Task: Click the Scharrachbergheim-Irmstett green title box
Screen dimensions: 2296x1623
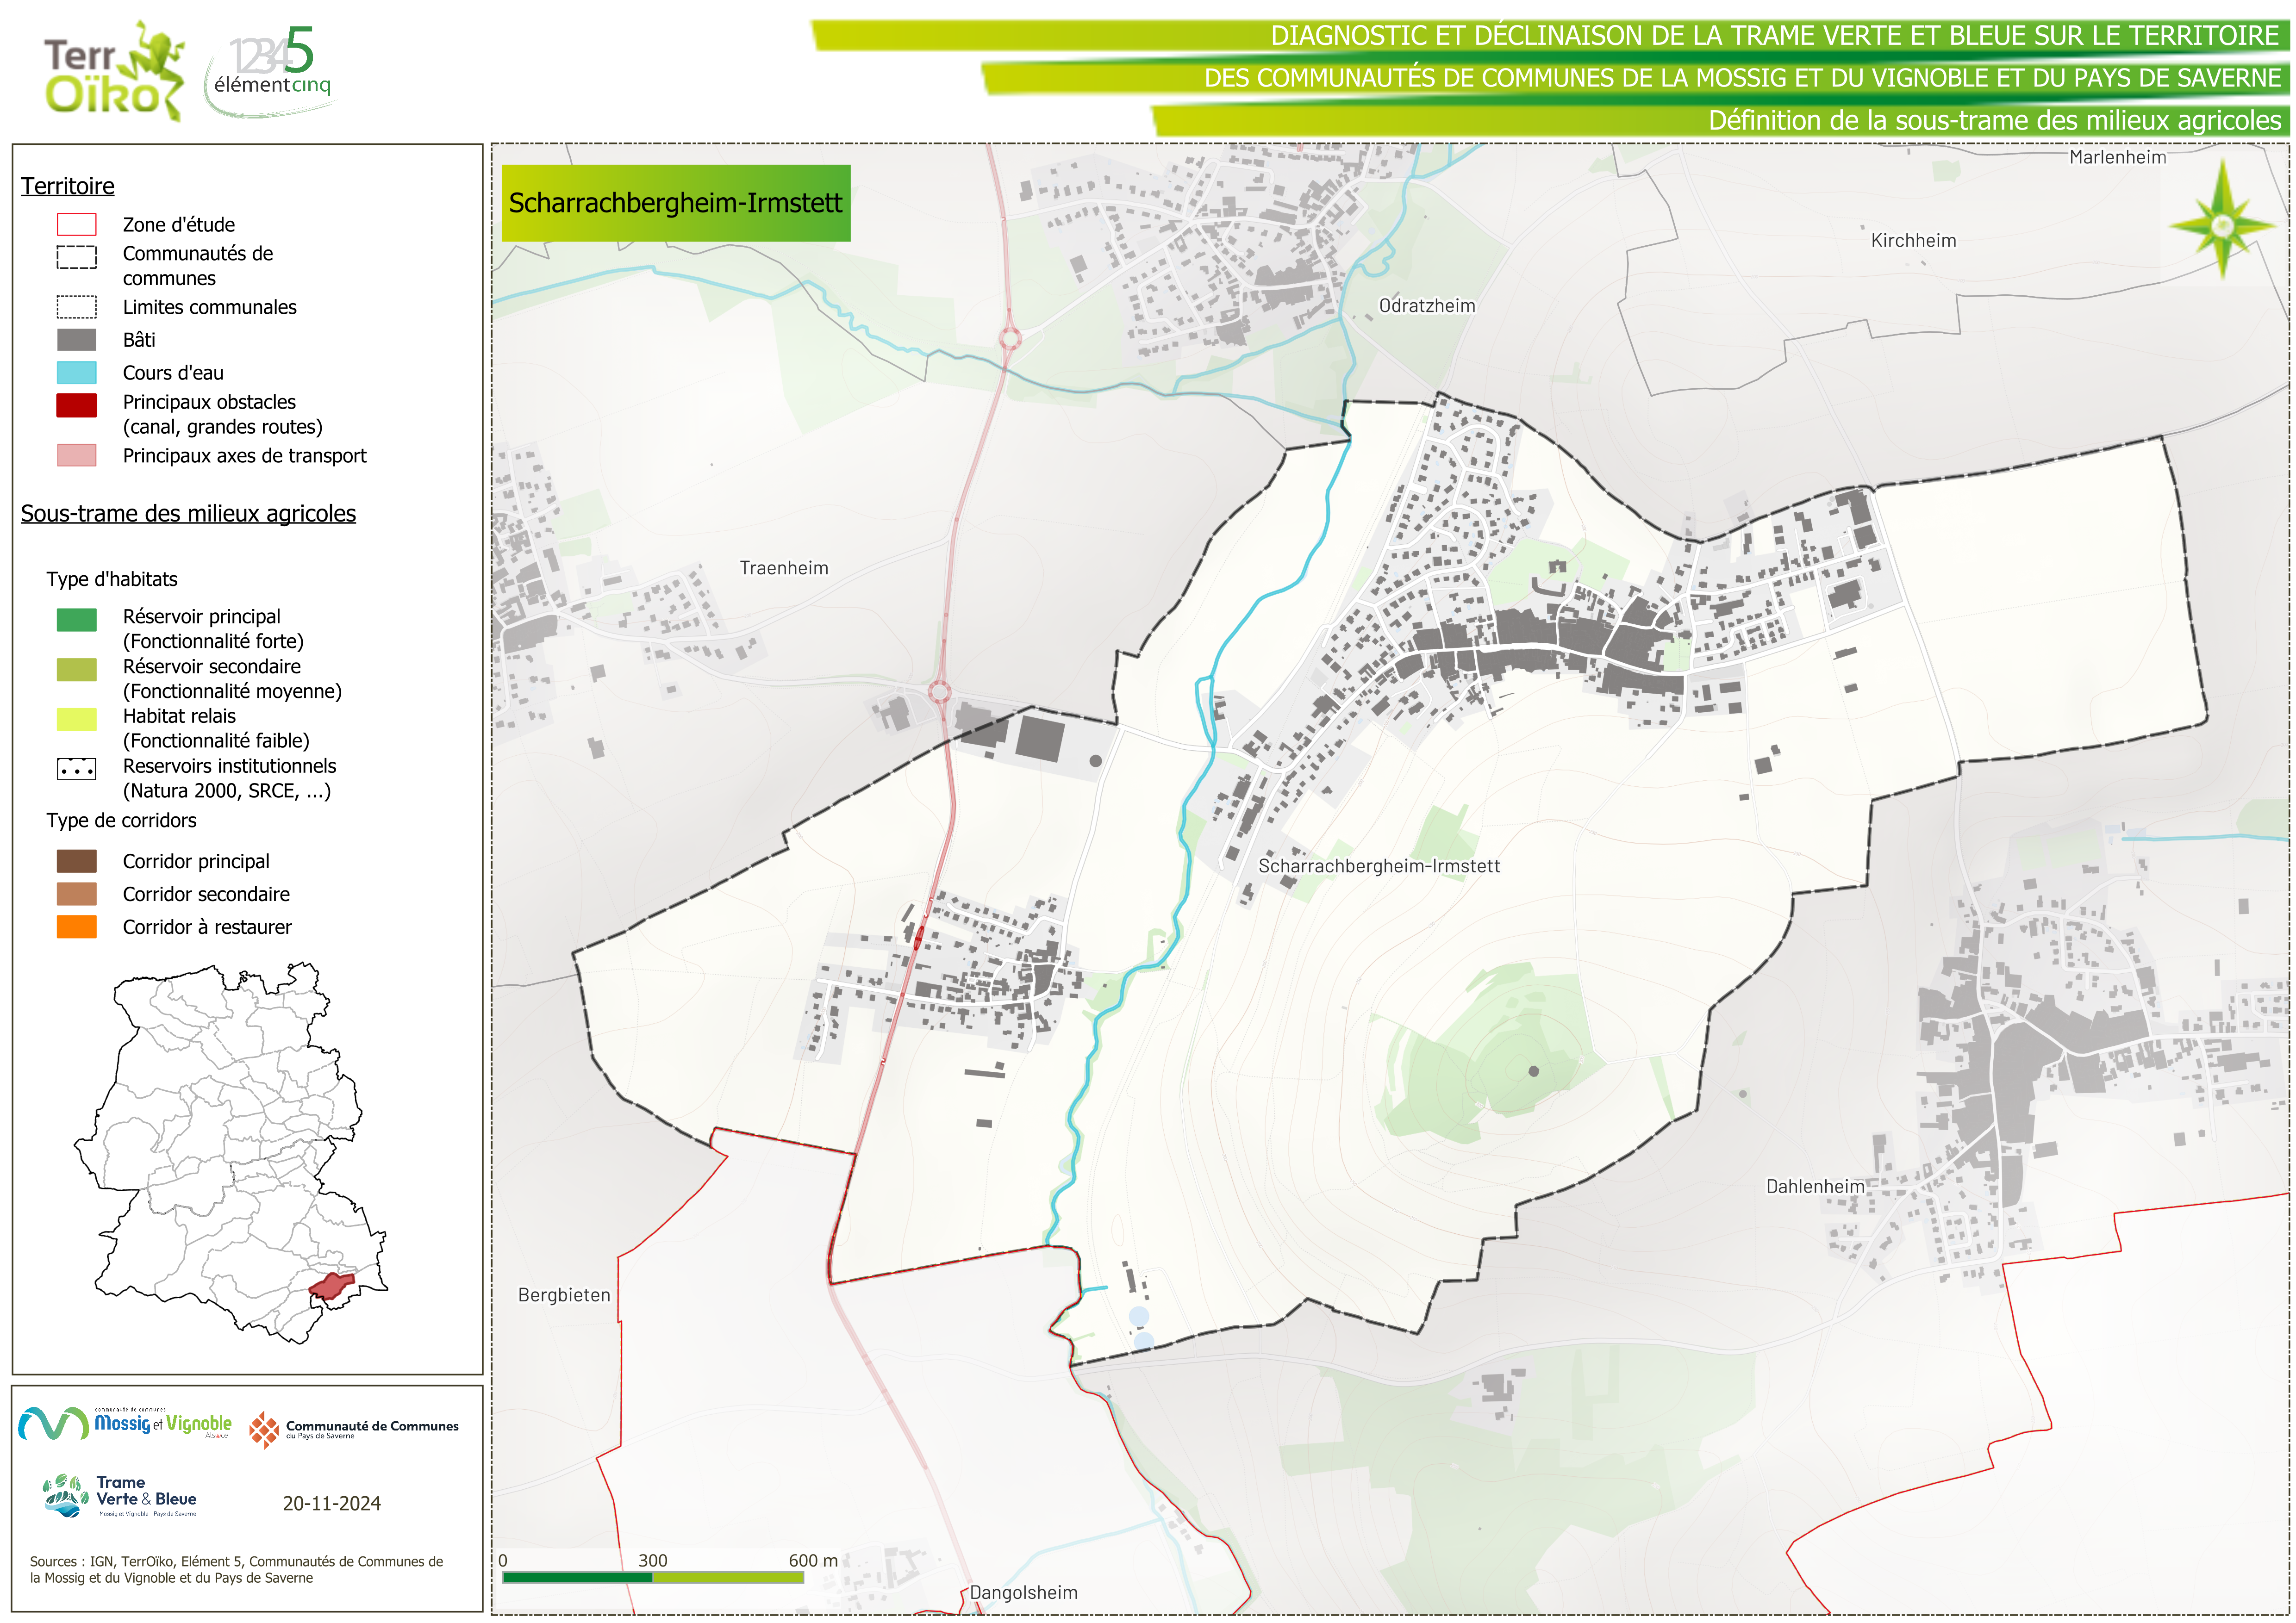Action: pos(675,203)
